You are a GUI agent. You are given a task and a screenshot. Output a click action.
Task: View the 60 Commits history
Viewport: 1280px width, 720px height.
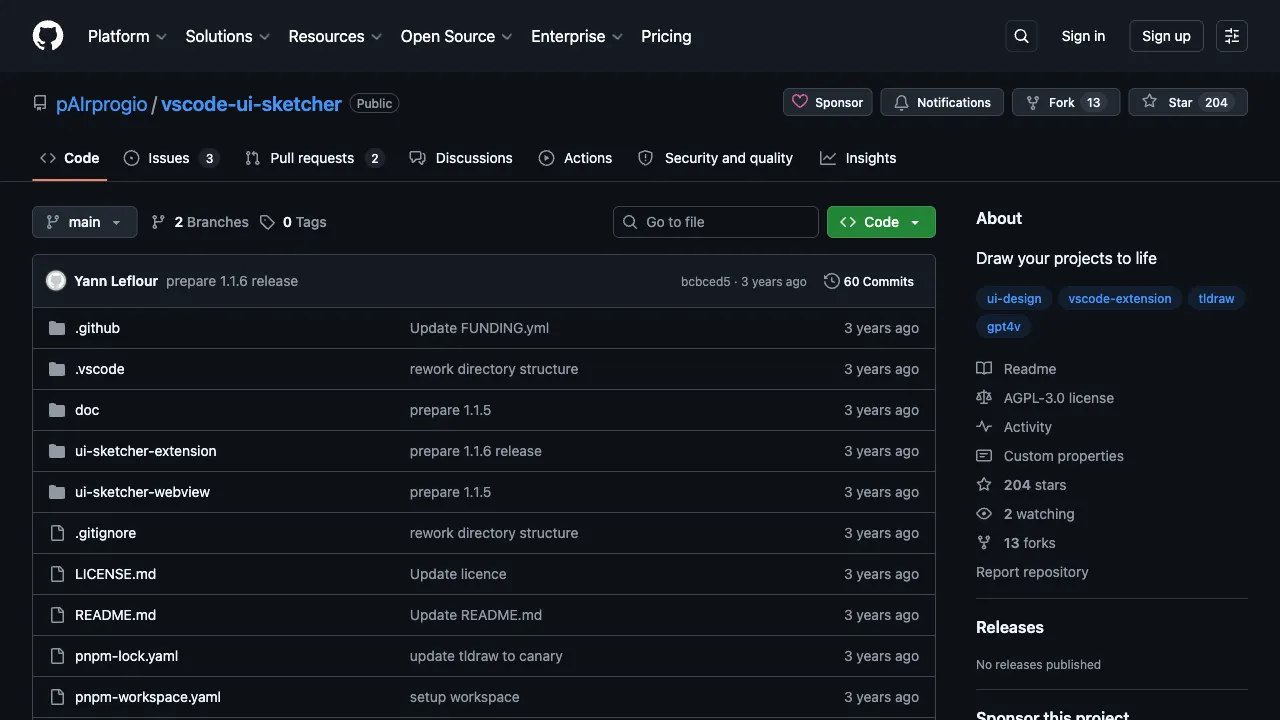coord(869,281)
